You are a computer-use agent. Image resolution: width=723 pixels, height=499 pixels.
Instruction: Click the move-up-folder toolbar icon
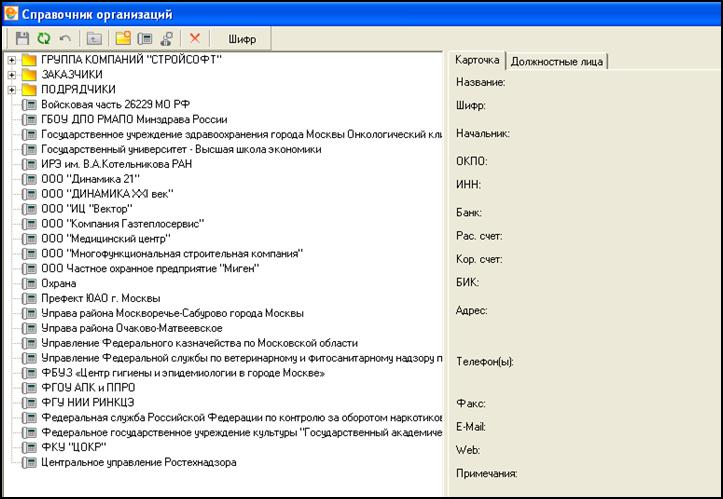click(x=95, y=39)
